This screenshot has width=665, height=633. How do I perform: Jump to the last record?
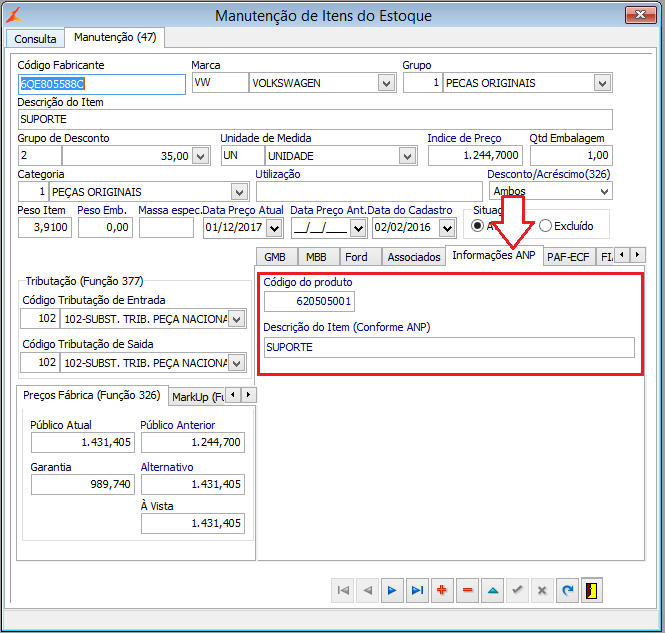(x=418, y=590)
